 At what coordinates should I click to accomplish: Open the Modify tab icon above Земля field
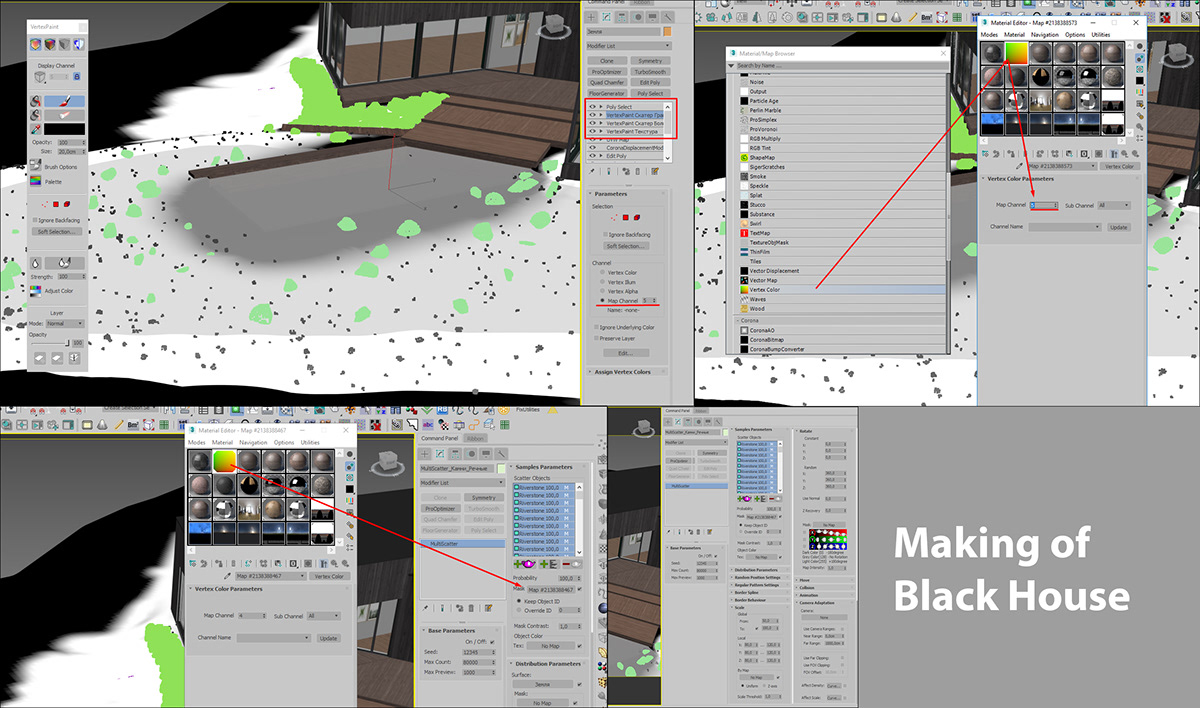608,17
